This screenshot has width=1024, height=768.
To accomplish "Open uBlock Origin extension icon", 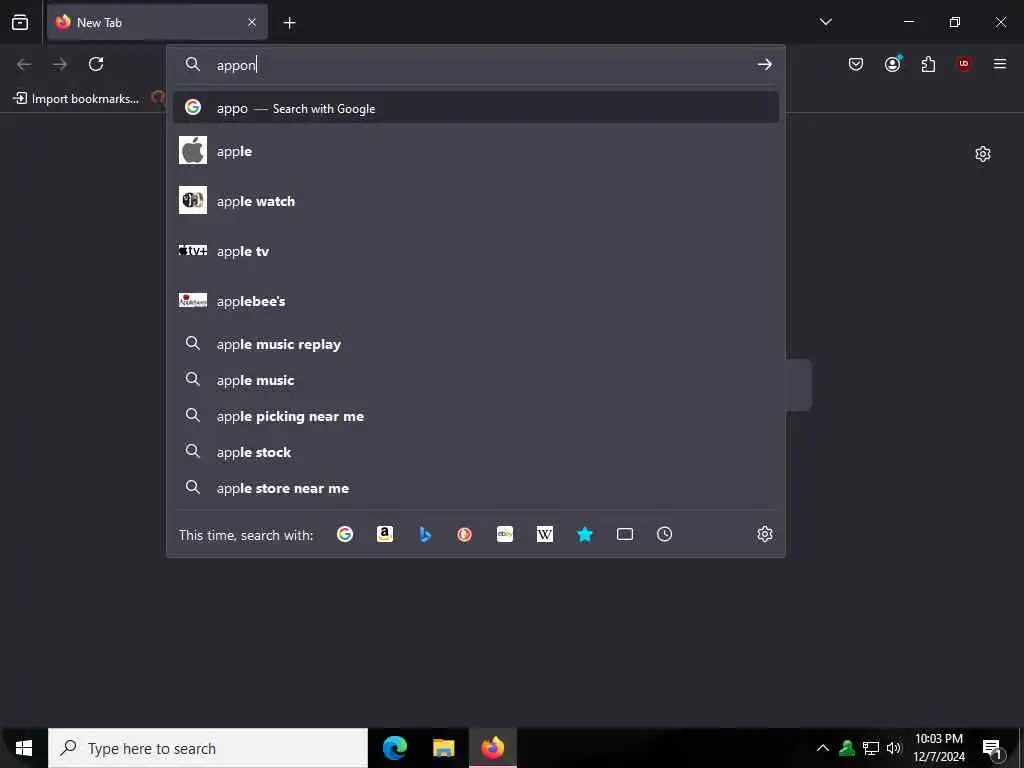I will pyautogui.click(x=964, y=64).
